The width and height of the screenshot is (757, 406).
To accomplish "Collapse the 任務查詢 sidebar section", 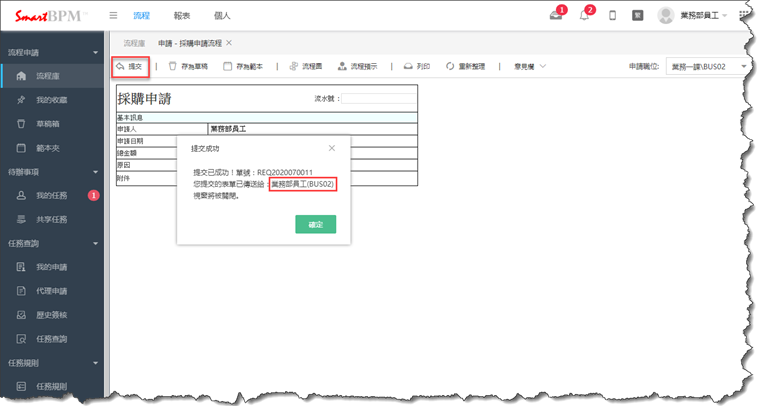I will pos(95,243).
